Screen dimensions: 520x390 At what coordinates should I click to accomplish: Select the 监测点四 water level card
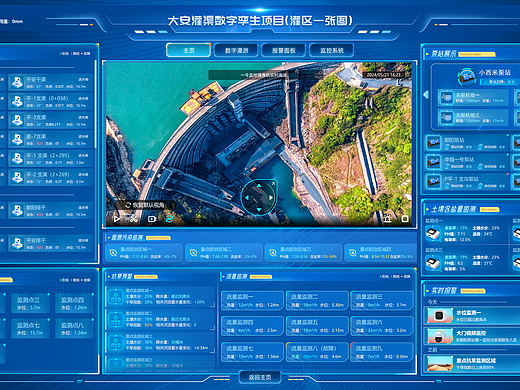tap(74, 303)
